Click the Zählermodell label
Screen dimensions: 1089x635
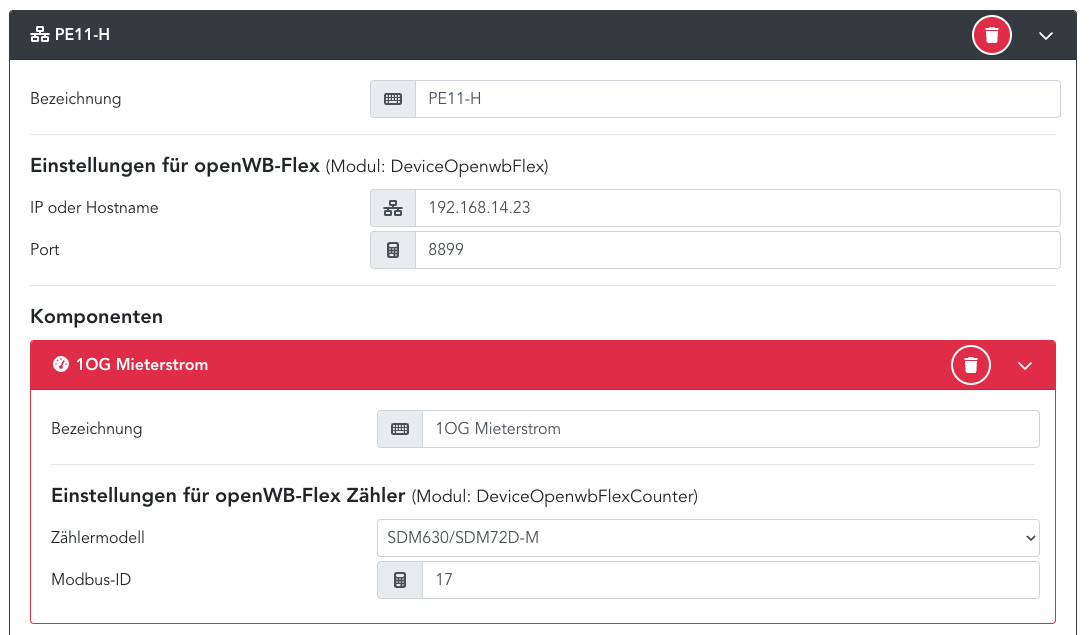[98, 538]
